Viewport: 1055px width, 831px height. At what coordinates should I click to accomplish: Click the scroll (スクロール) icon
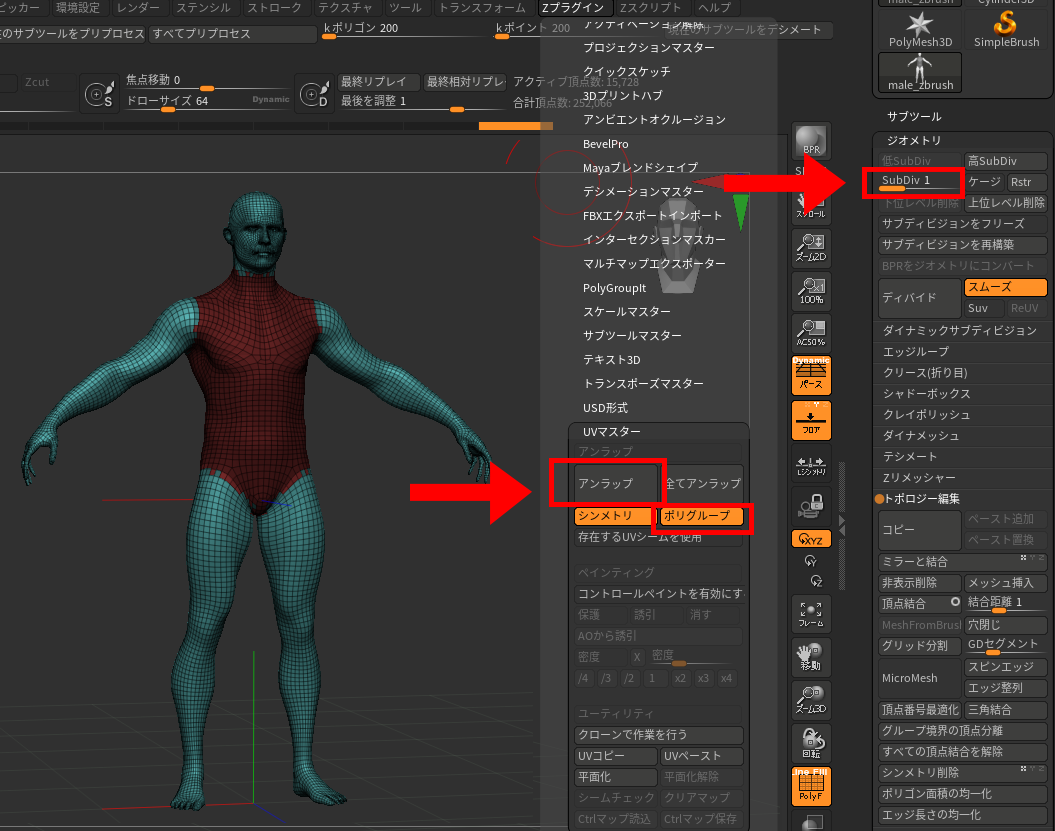click(x=811, y=205)
